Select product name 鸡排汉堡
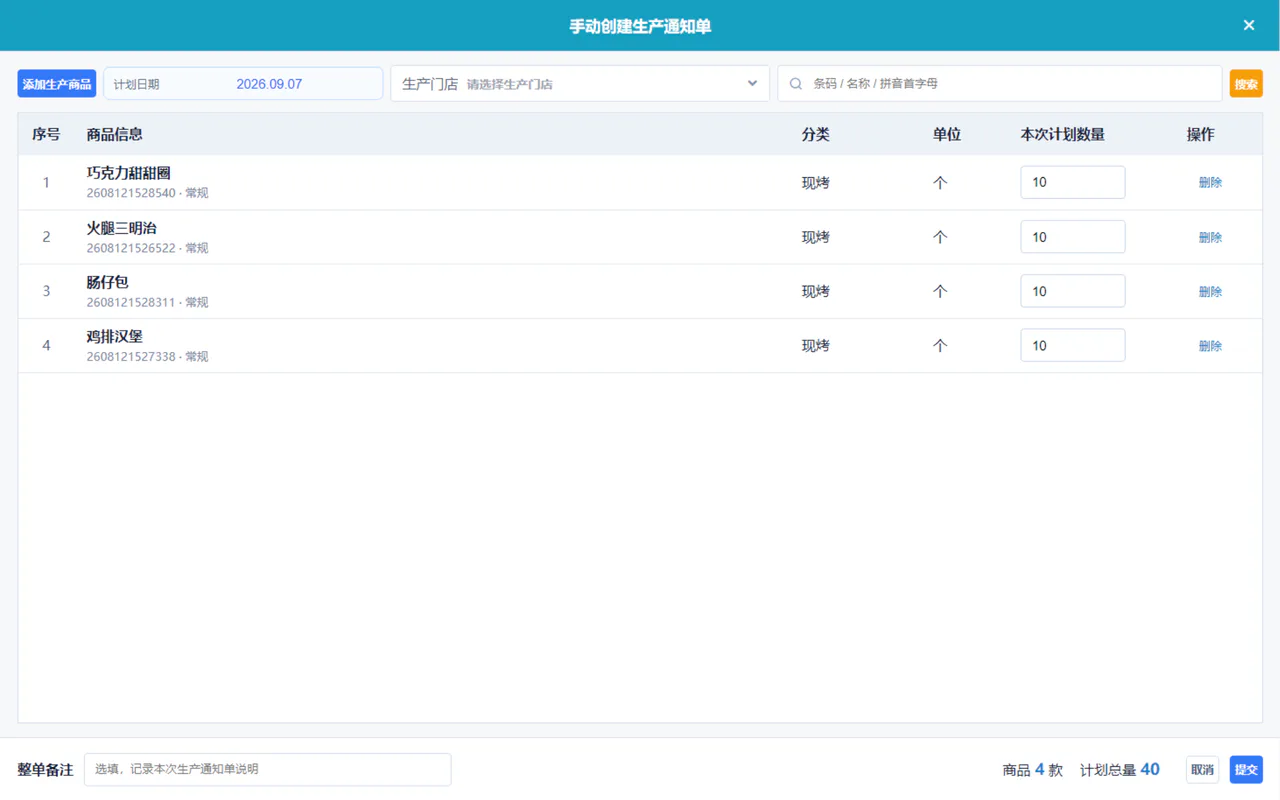Screen dimensions: 1280x800 click(115, 336)
